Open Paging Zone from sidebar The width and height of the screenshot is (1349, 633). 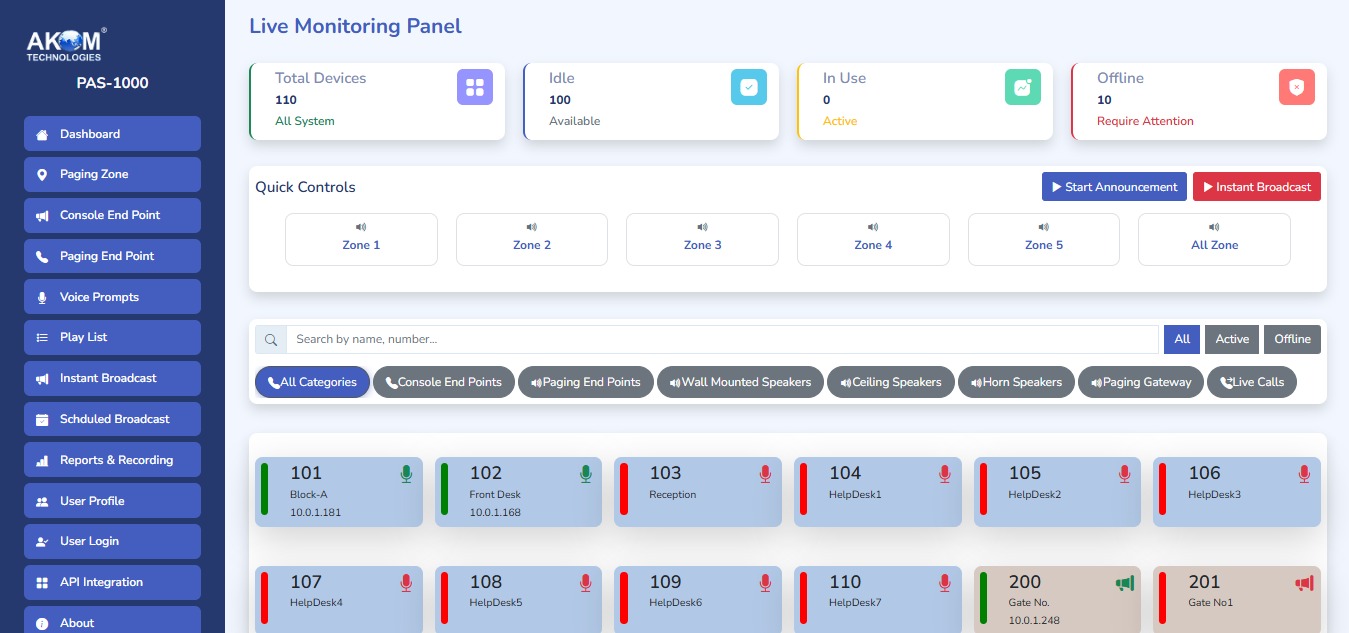click(x=112, y=174)
